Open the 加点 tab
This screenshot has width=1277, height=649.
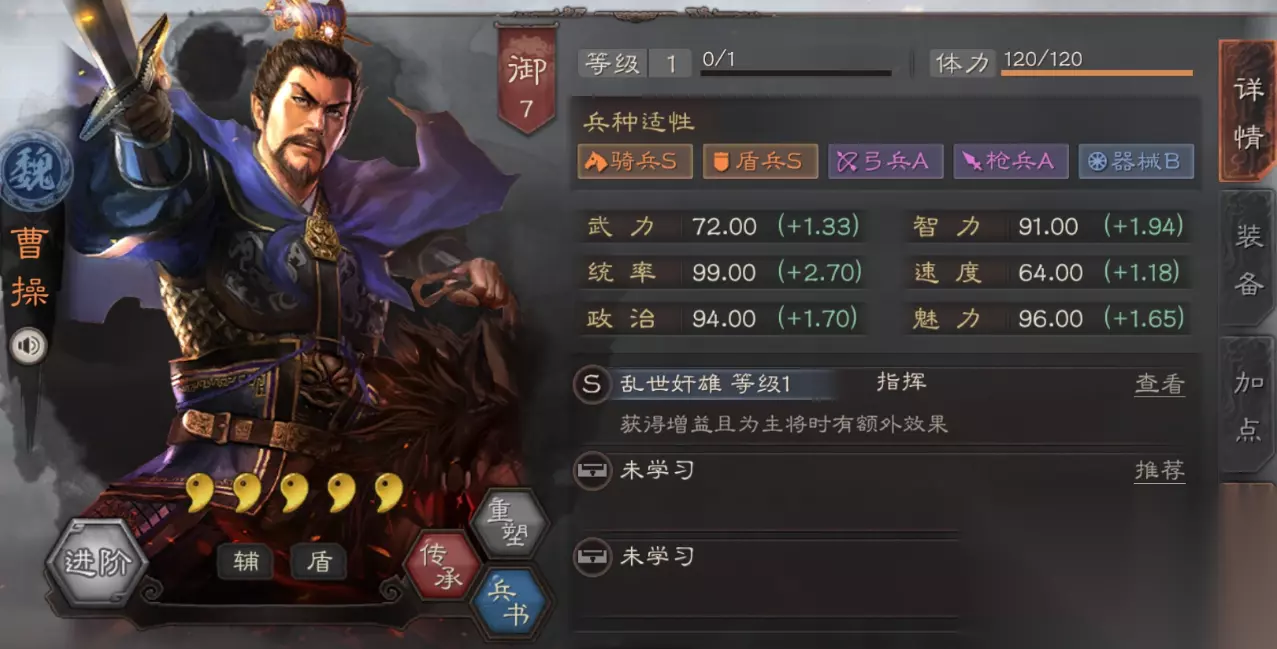pos(1247,407)
